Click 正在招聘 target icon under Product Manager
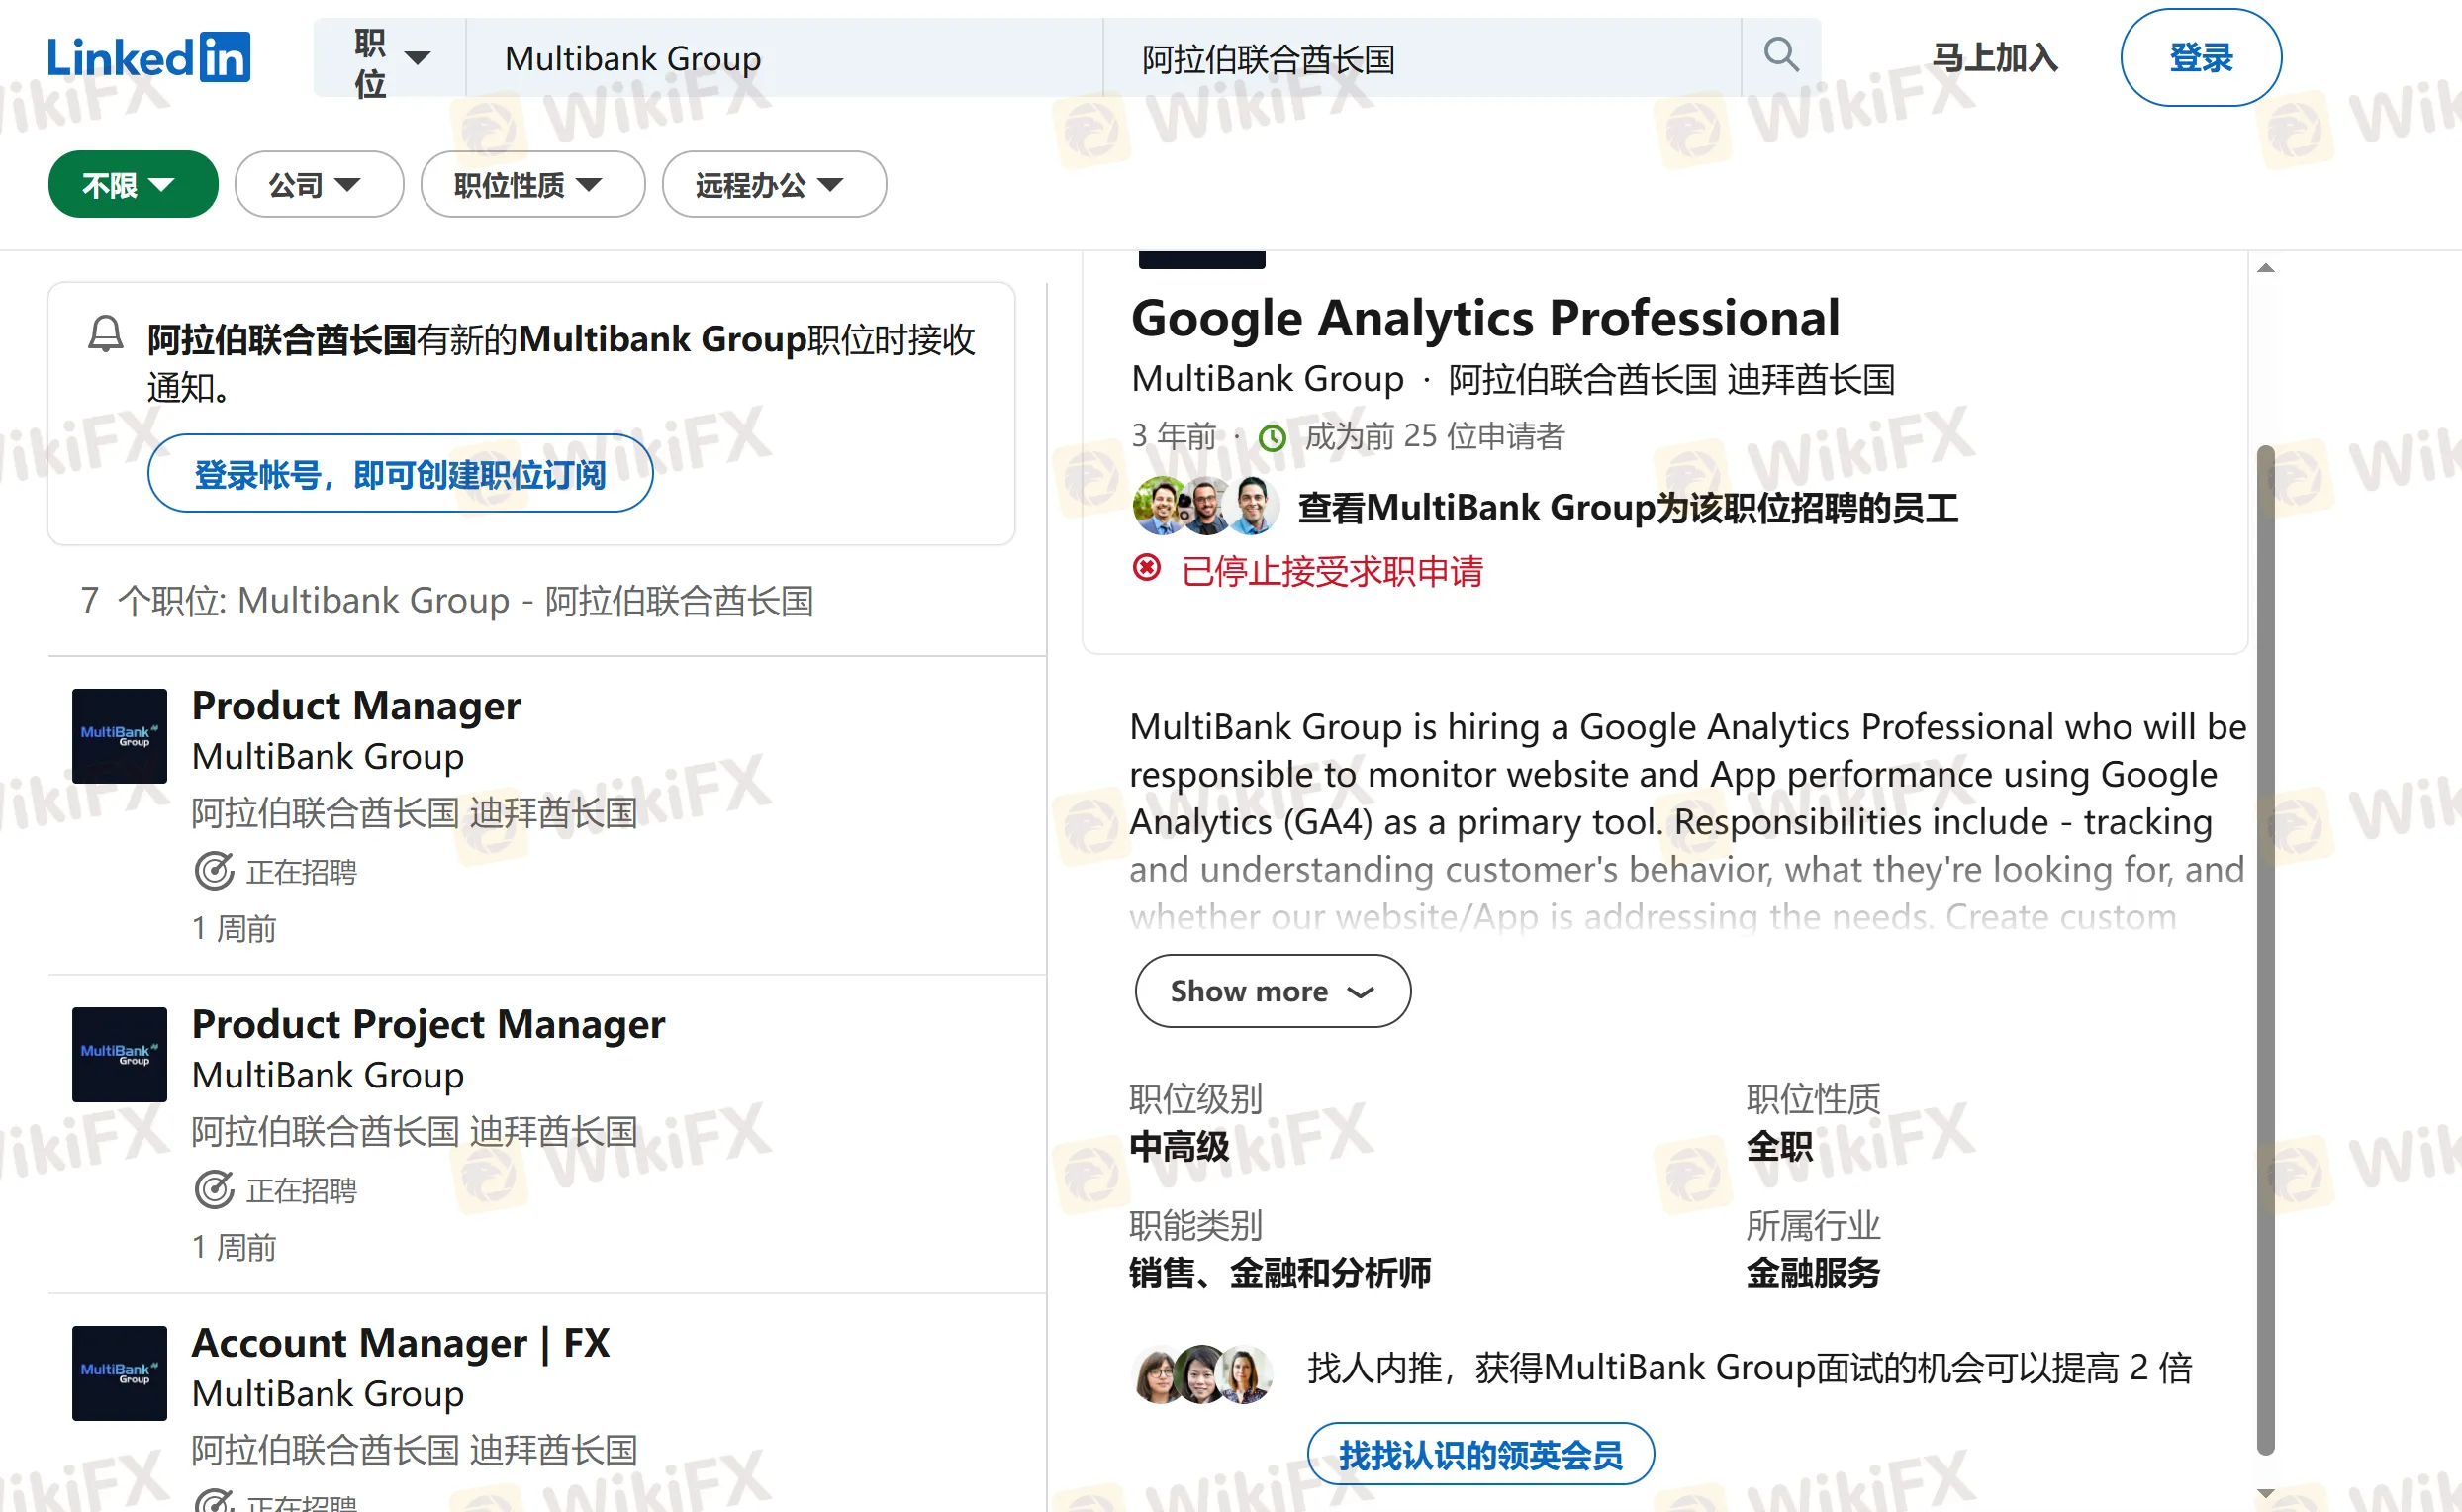This screenshot has width=2462, height=1512. pyautogui.click(x=214, y=871)
